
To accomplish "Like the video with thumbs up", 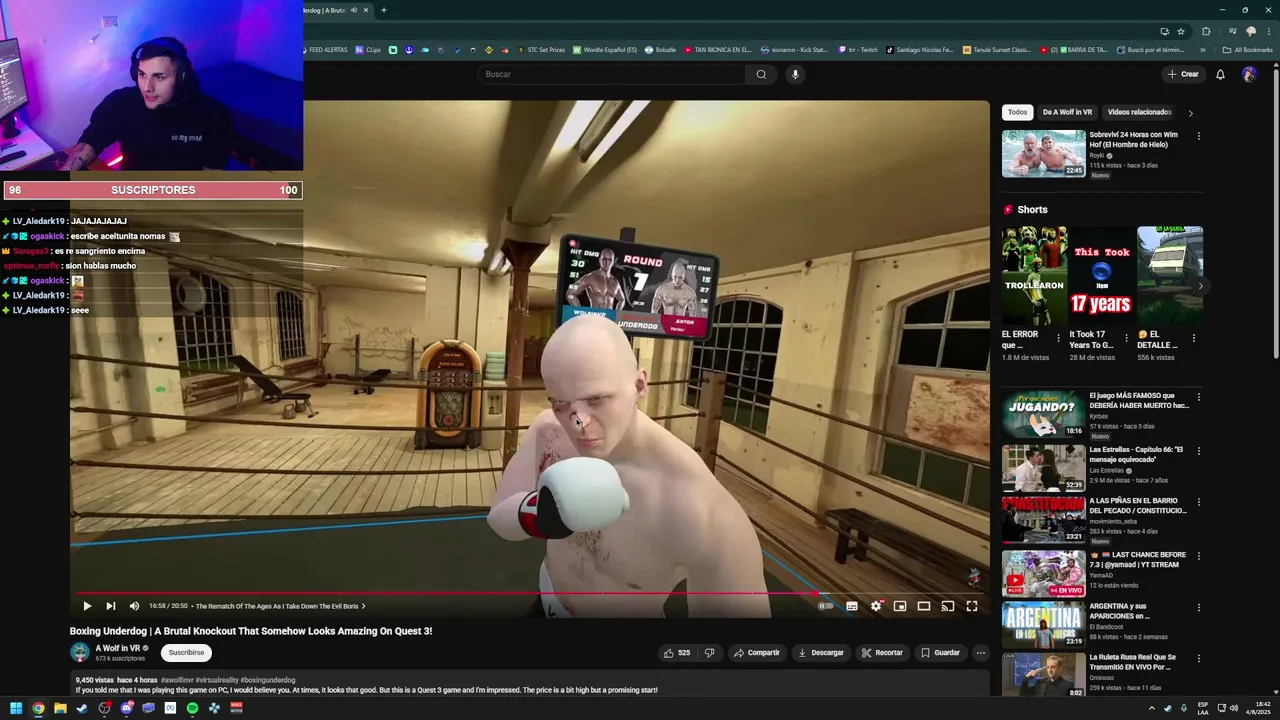I will tap(677, 653).
